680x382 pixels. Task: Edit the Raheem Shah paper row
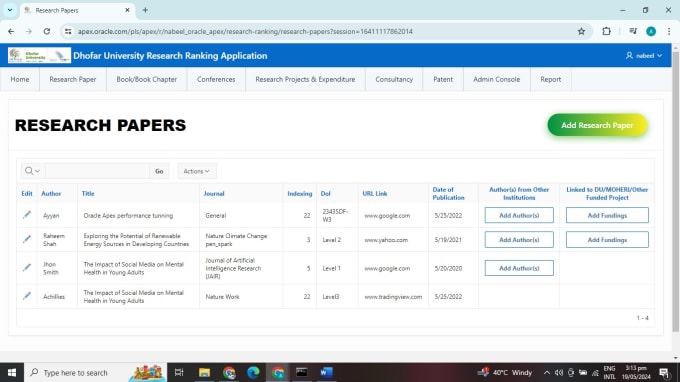(x=27, y=239)
